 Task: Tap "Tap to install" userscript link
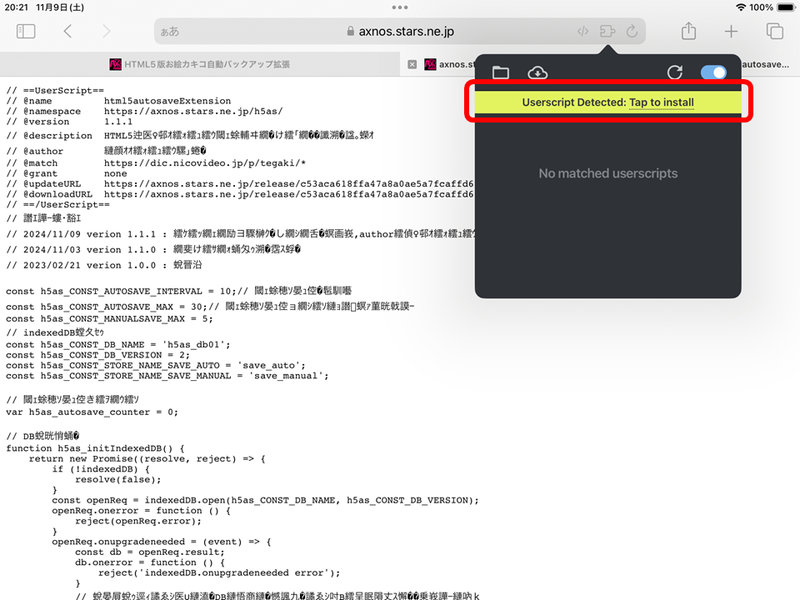click(661, 102)
